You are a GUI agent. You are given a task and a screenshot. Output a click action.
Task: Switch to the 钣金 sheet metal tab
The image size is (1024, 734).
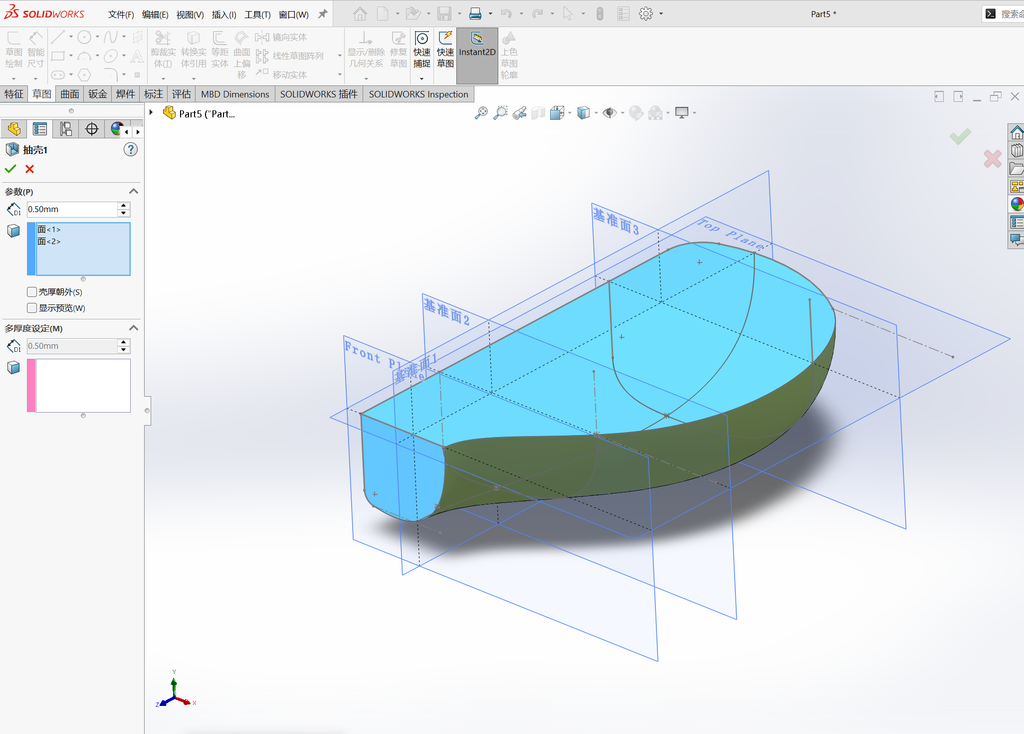(x=97, y=94)
